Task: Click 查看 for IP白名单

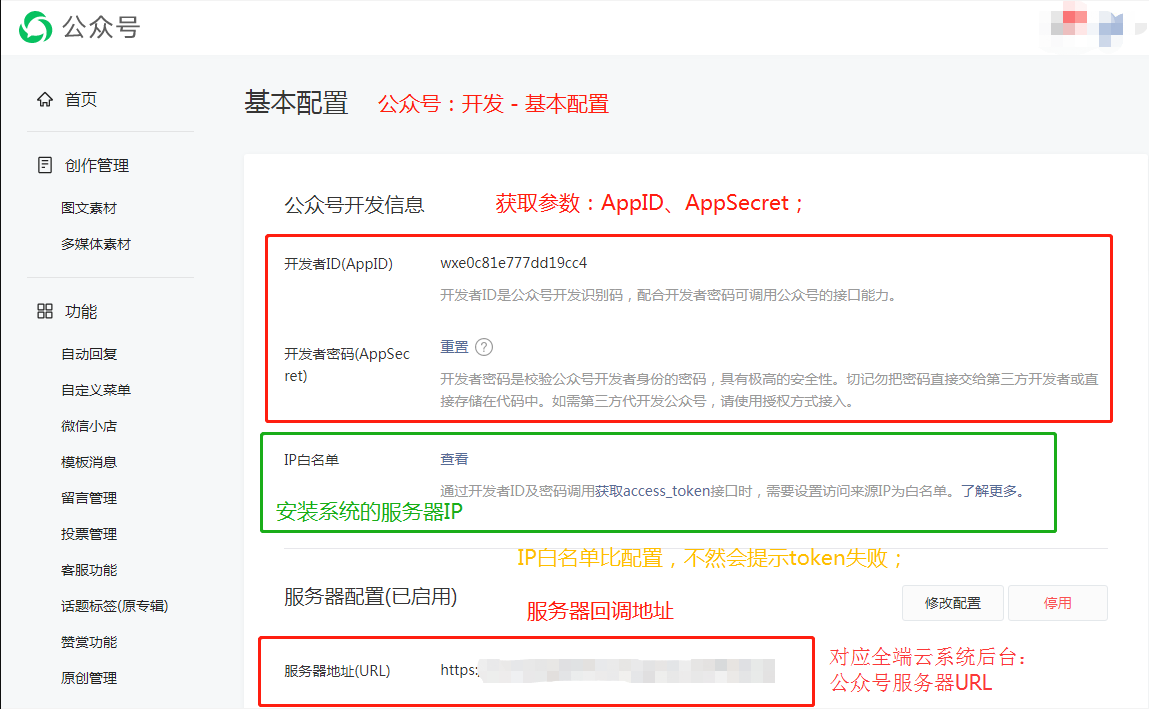Action: coord(454,459)
